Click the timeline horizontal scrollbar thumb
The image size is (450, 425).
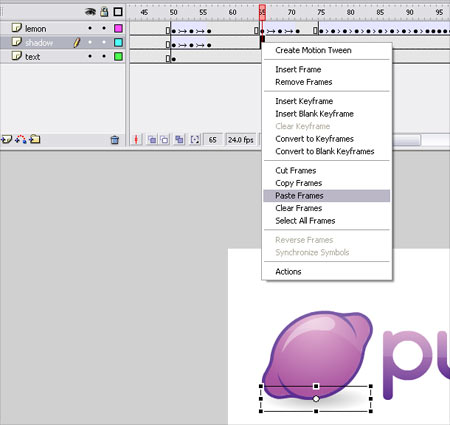406,140
